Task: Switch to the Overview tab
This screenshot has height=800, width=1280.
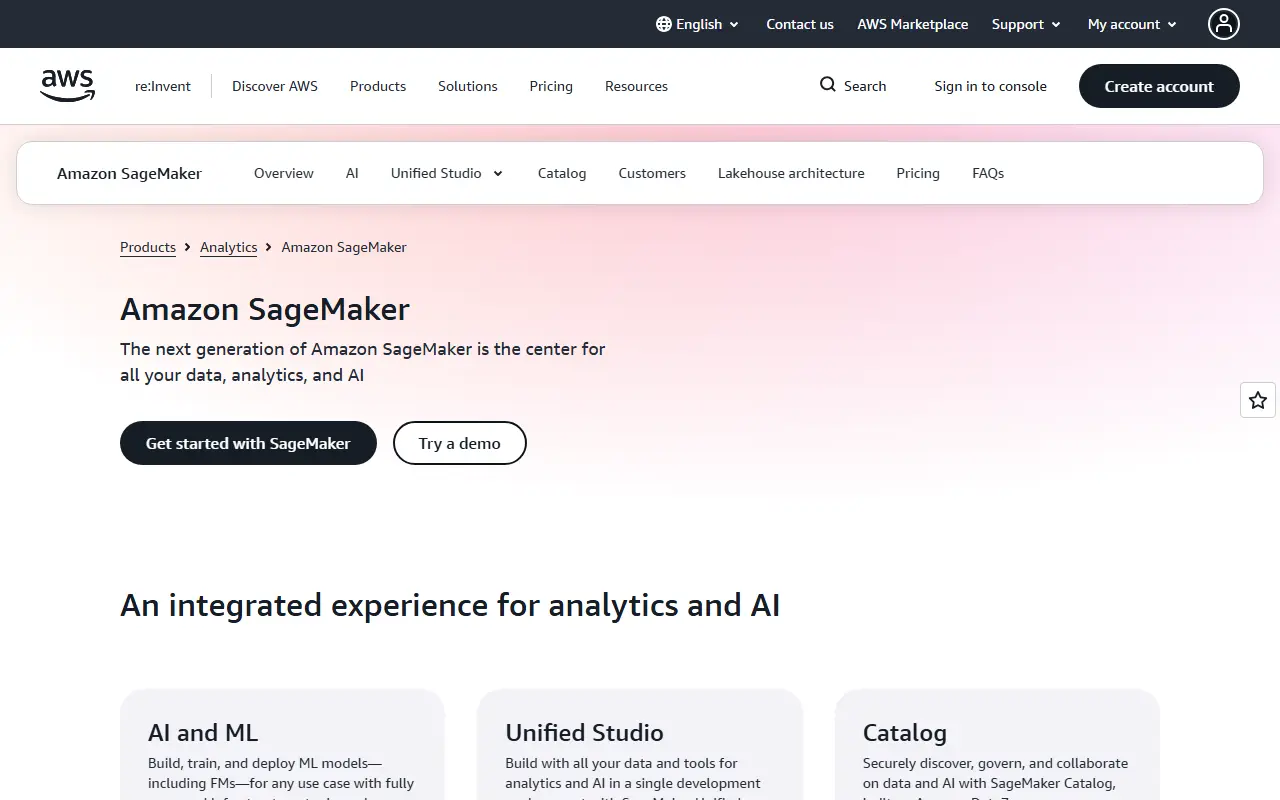Action: (284, 173)
